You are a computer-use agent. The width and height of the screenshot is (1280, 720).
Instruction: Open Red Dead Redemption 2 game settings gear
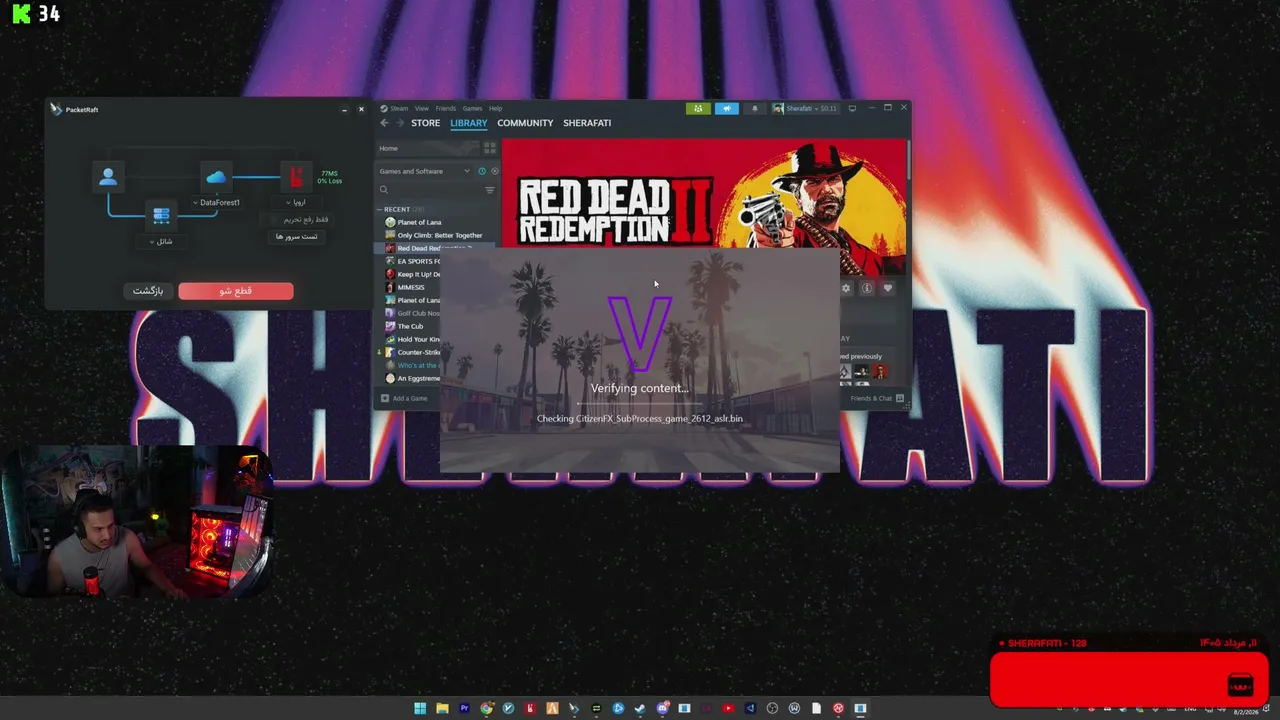pos(846,288)
